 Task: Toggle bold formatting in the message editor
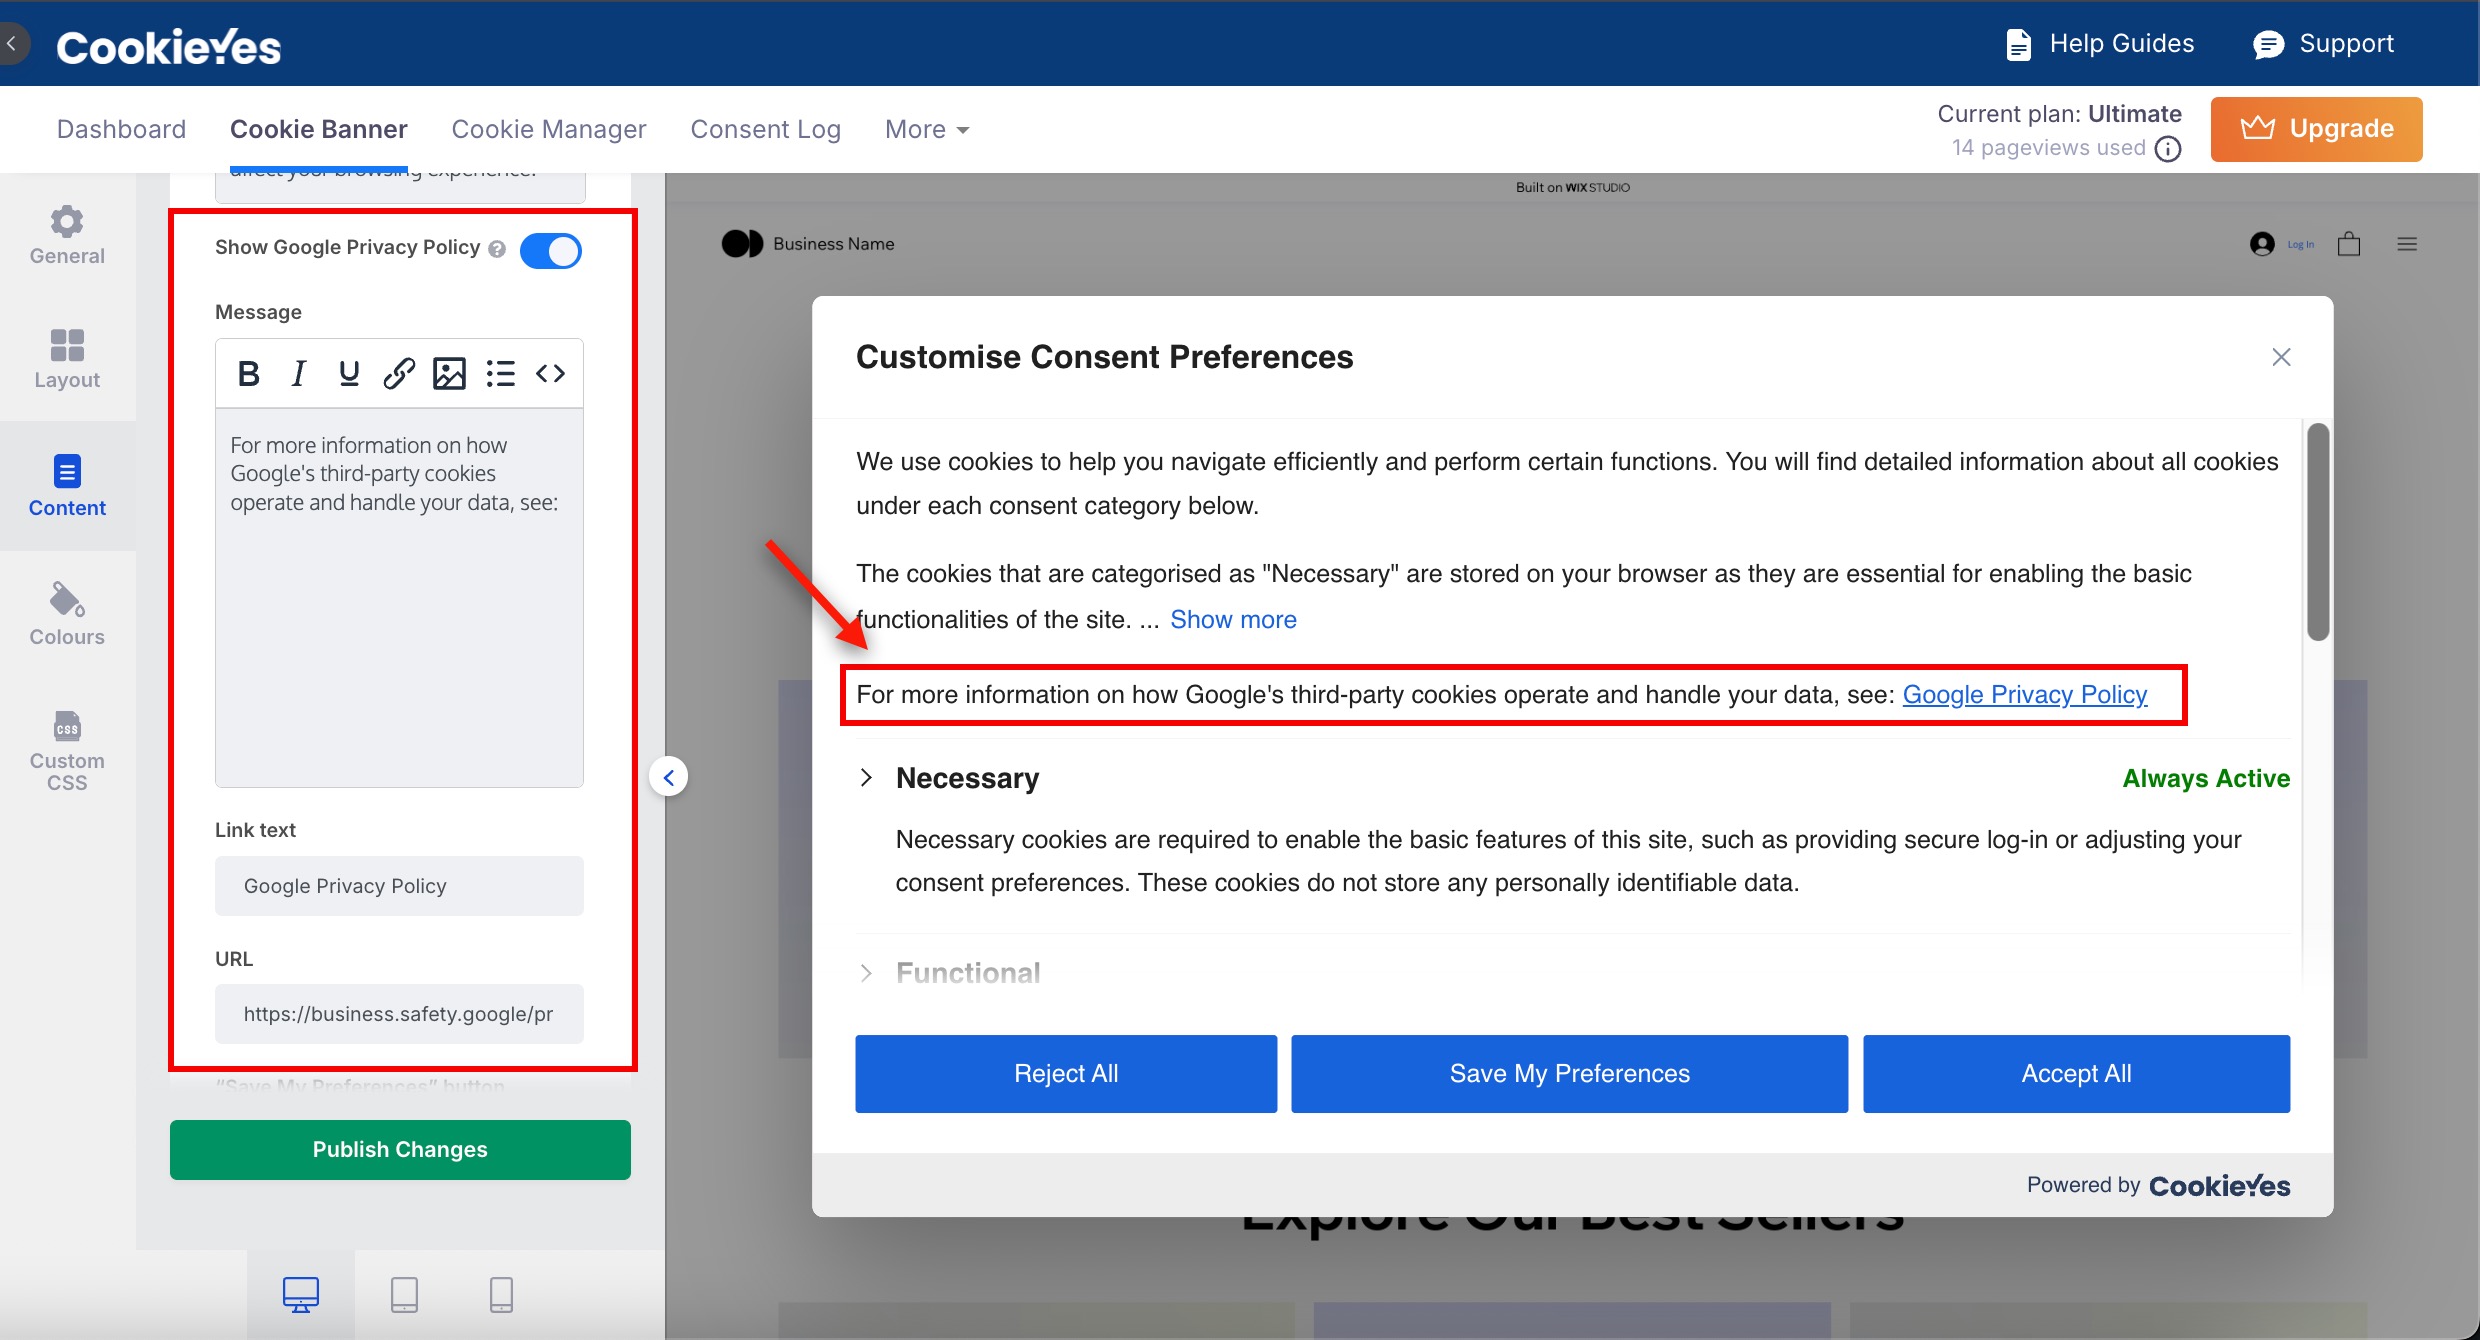click(249, 373)
